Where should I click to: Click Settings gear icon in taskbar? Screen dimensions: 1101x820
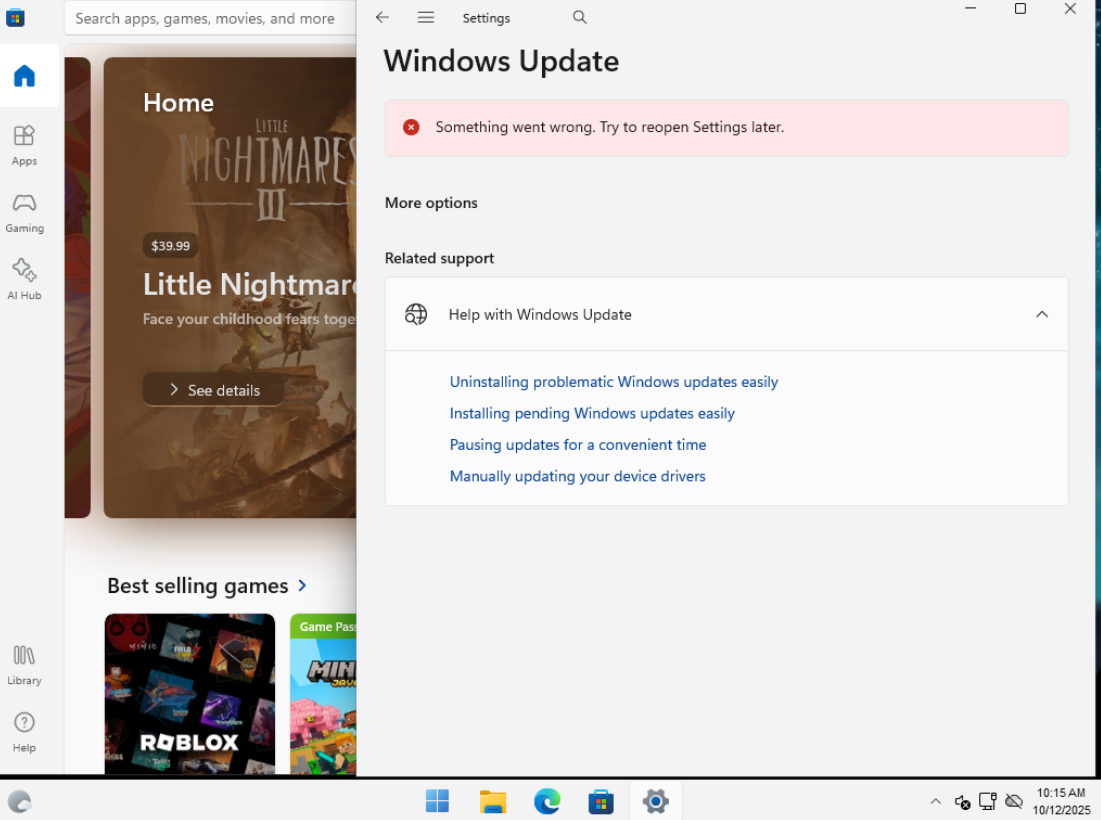point(655,801)
